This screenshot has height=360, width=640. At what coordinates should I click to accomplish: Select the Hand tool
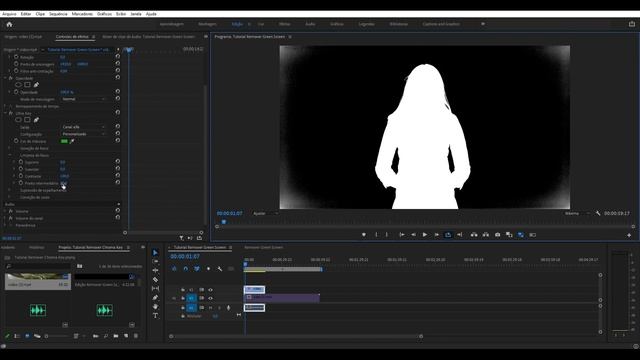click(155, 307)
